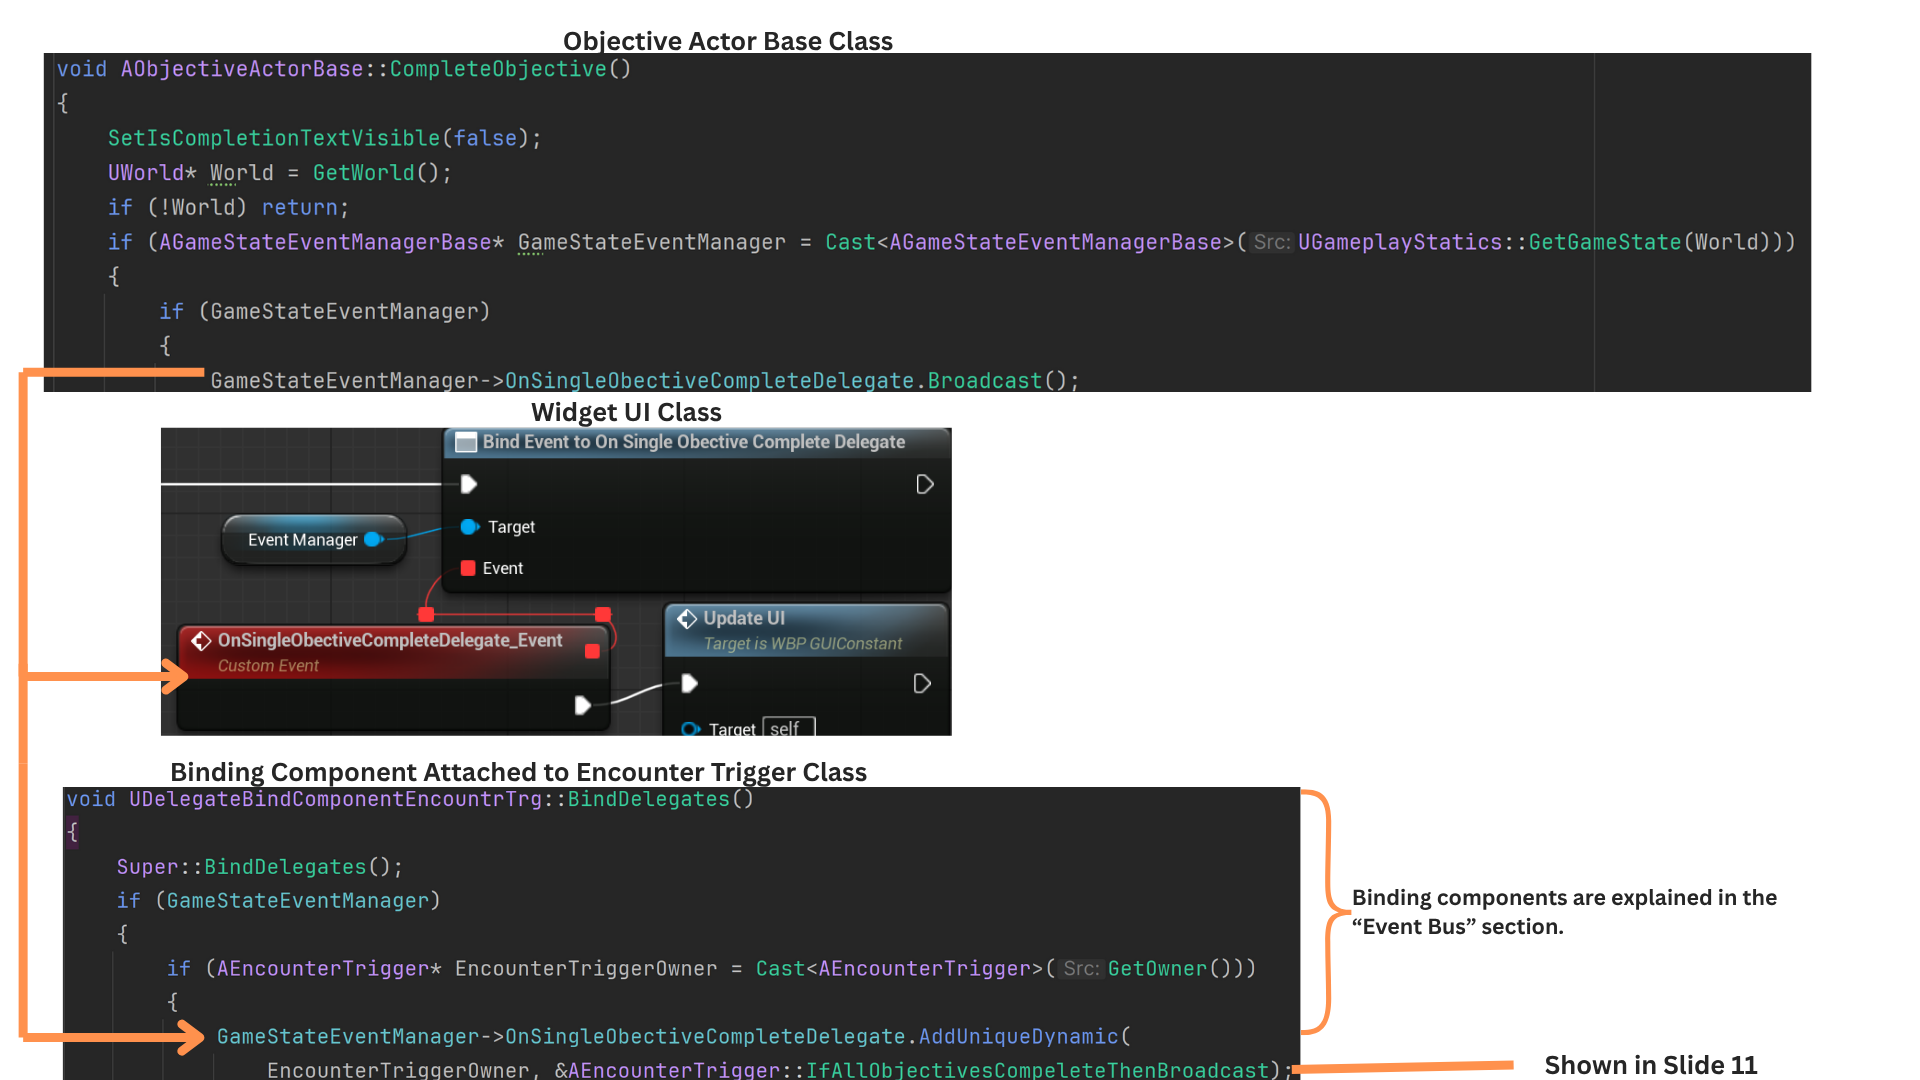Click the Bind Event node input execution pin
This screenshot has width=1920, height=1080.
(x=468, y=485)
